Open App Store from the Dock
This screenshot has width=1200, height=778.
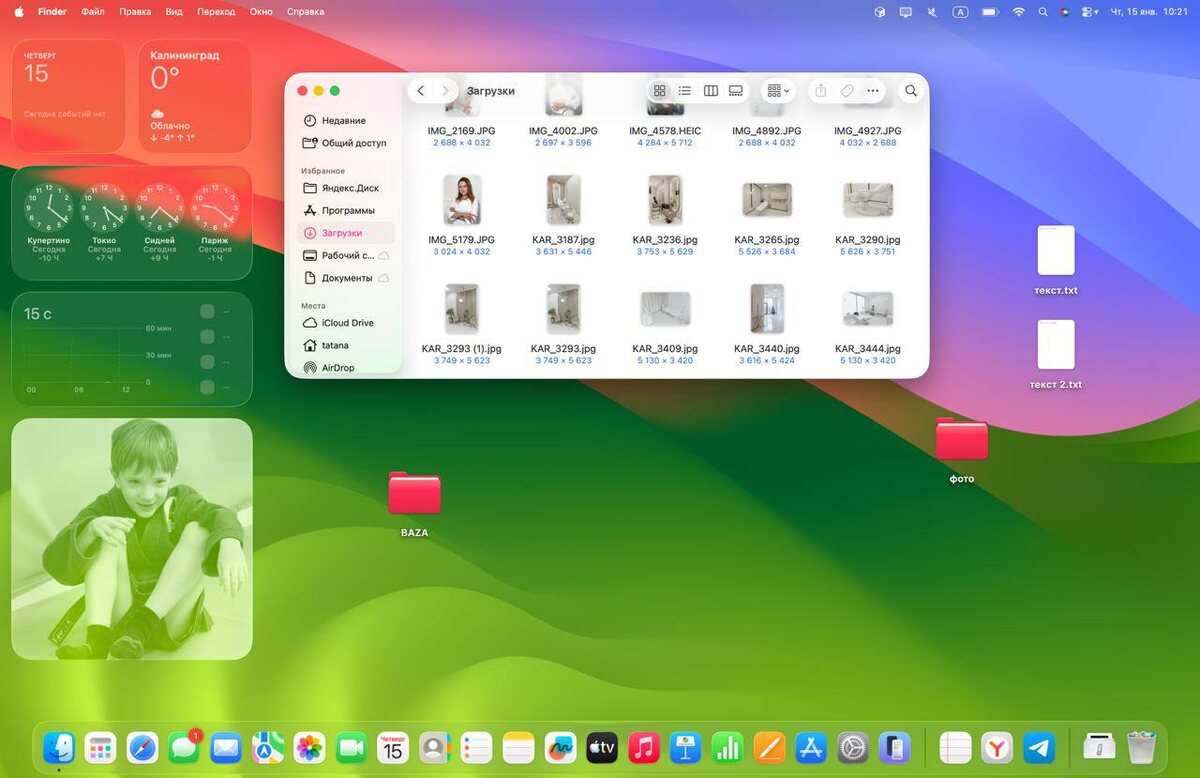tap(810, 747)
